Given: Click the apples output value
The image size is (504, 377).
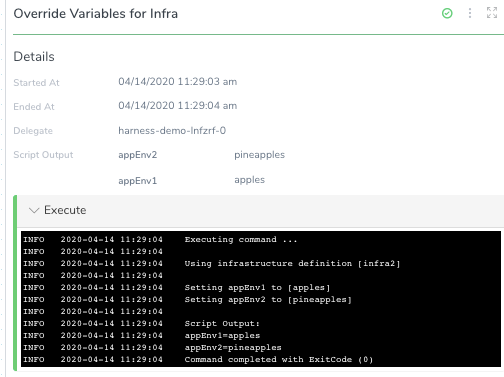Looking at the screenshot, I should (250, 180).
